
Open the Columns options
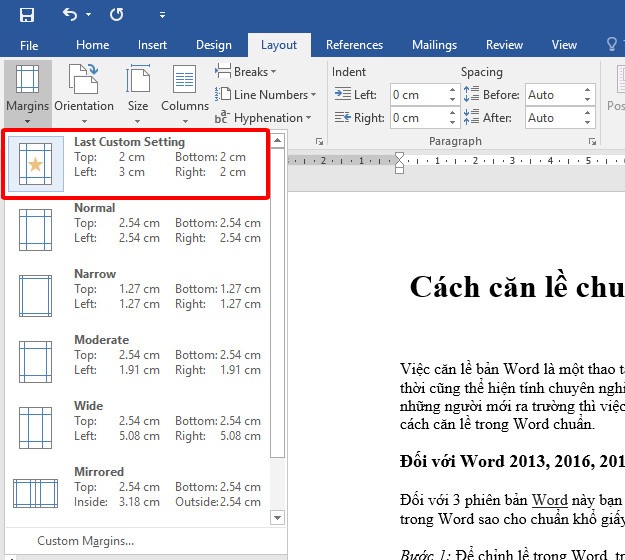[184, 92]
